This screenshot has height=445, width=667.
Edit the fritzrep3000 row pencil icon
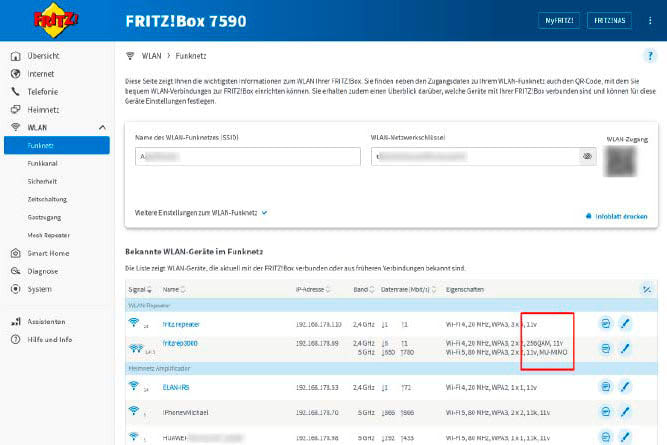pyautogui.click(x=625, y=349)
